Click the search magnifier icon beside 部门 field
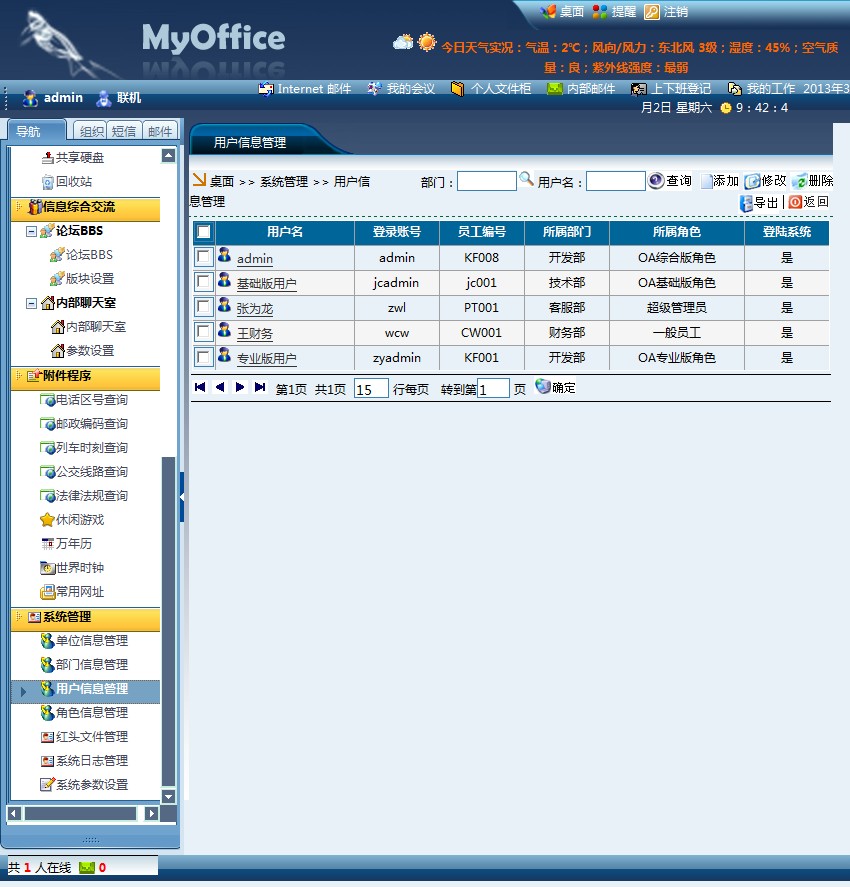The image size is (850, 887). [526, 180]
